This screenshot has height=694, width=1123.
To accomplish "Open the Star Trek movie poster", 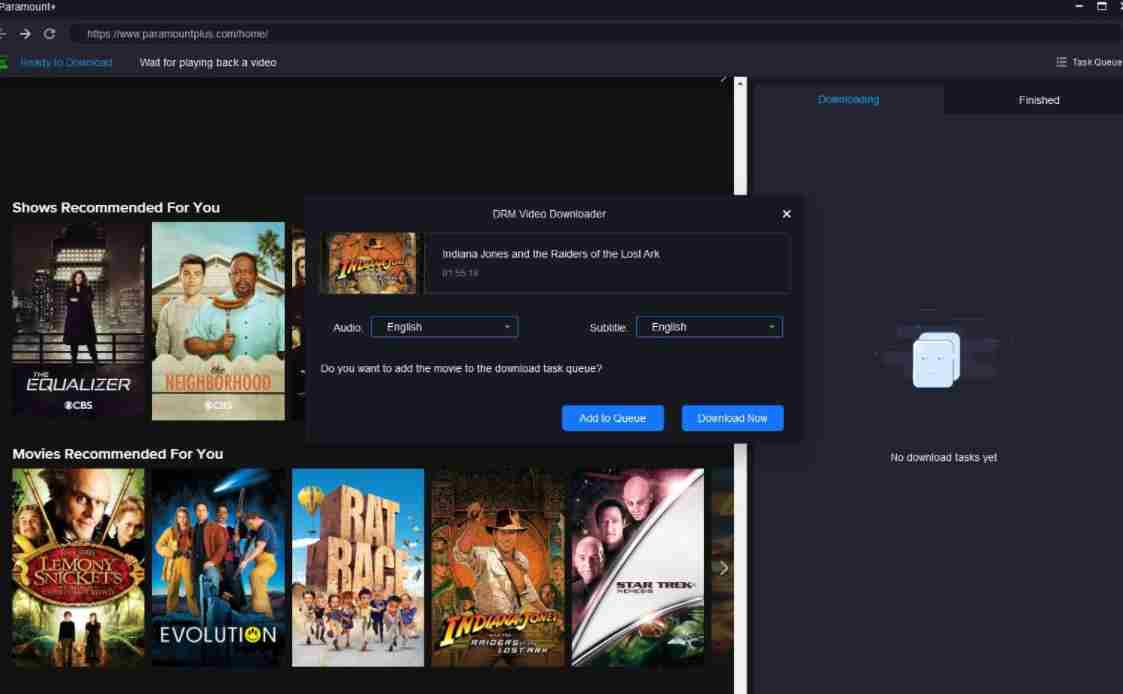I will click(x=637, y=568).
